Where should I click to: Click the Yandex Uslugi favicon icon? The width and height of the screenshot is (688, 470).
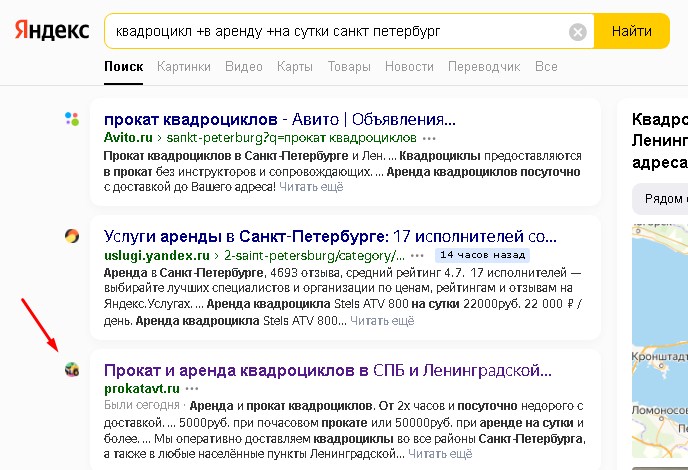click(x=72, y=236)
